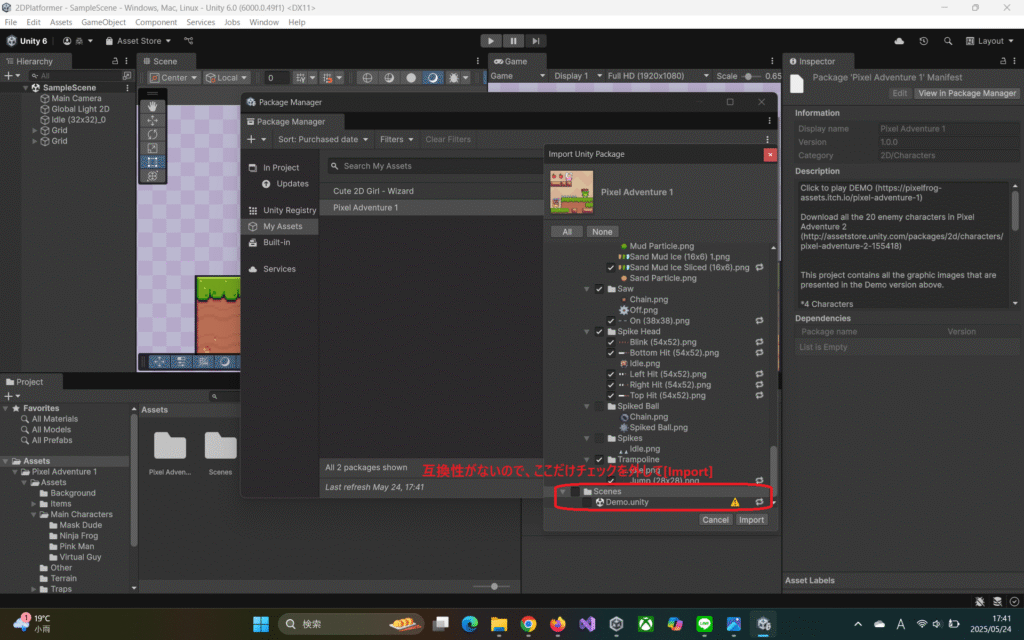The image size is (1024, 640).
Task: Open Undo History clock icon
Action: point(923,40)
